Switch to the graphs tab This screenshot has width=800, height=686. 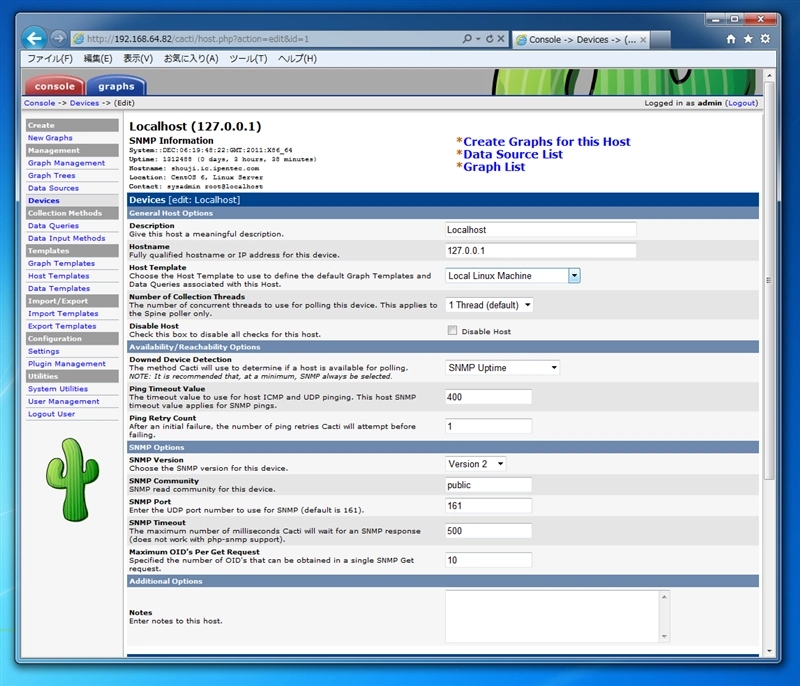116,86
